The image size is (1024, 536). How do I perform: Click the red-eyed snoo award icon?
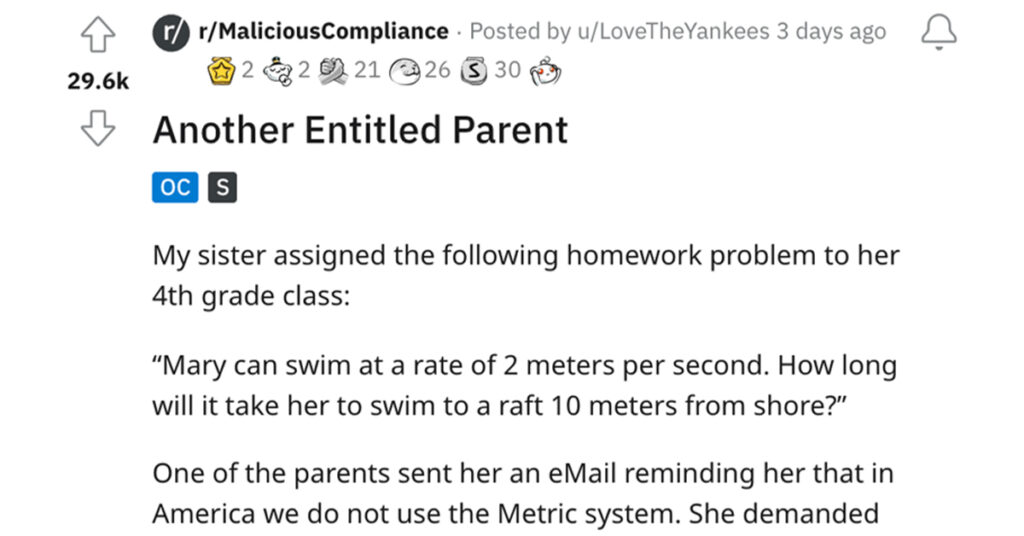coord(545,71)
